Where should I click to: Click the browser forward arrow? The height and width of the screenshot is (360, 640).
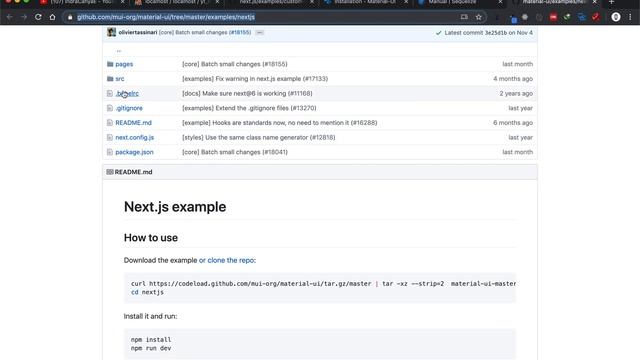click(24, 17)
